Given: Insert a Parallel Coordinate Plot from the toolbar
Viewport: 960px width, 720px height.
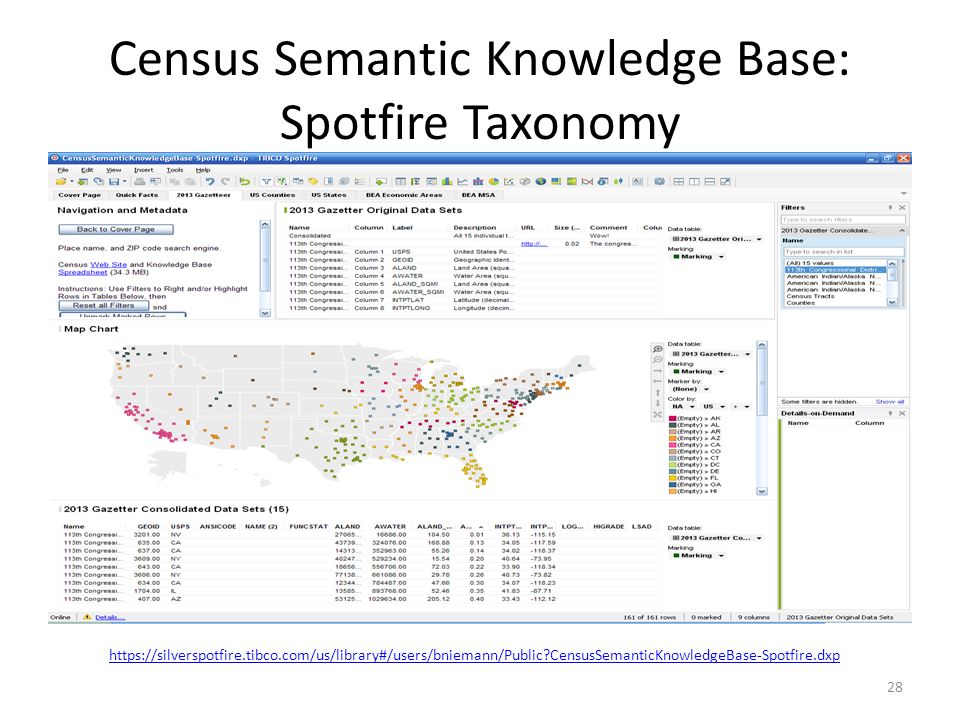Looking at the screenshot, I should click(x=587, y=181).
